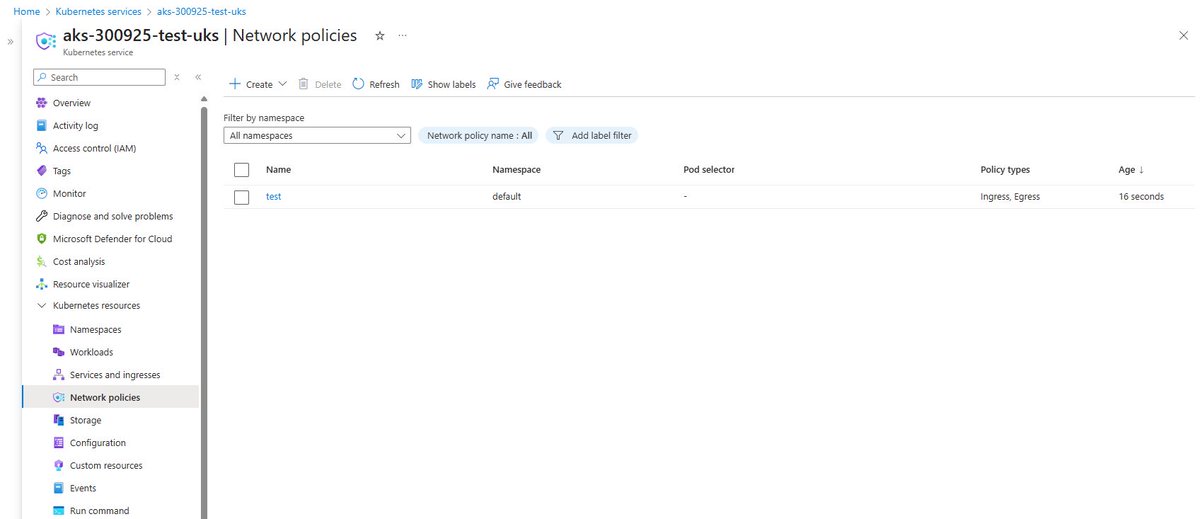Click the Namespace column header
The height and width of the screenshot is (519, 1200).
516,170
